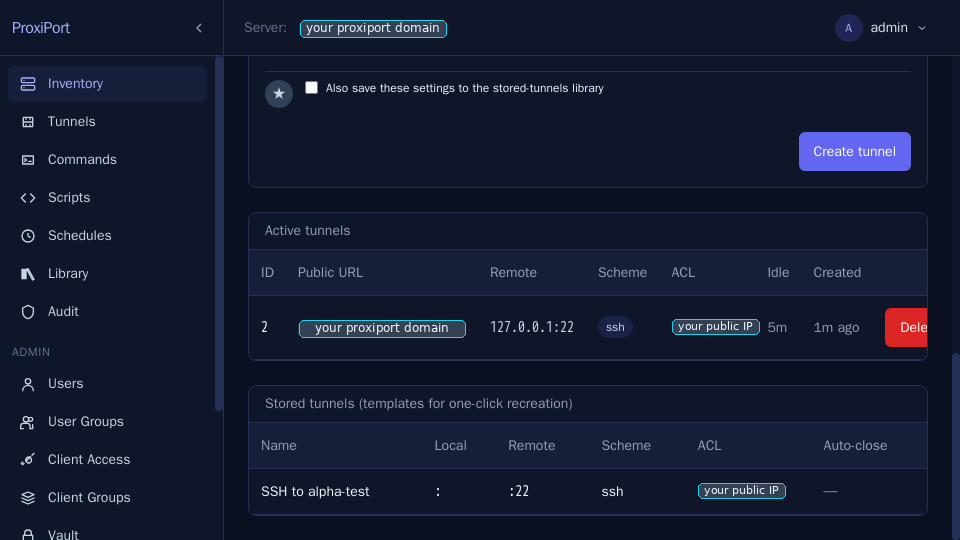
Task: Click the admin avatar circle
Action: point(849,28)
